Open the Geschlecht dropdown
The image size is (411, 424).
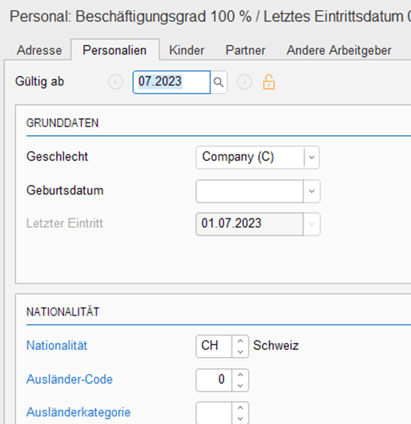[x=311, y=157]
